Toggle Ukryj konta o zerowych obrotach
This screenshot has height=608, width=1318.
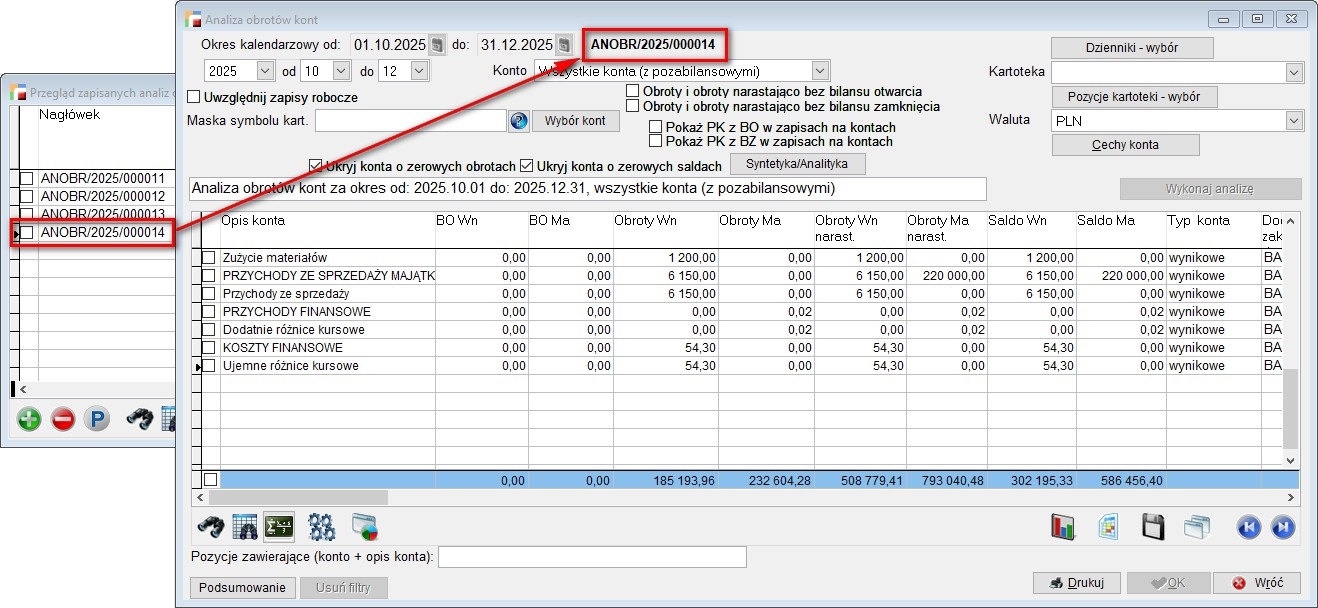316,166
